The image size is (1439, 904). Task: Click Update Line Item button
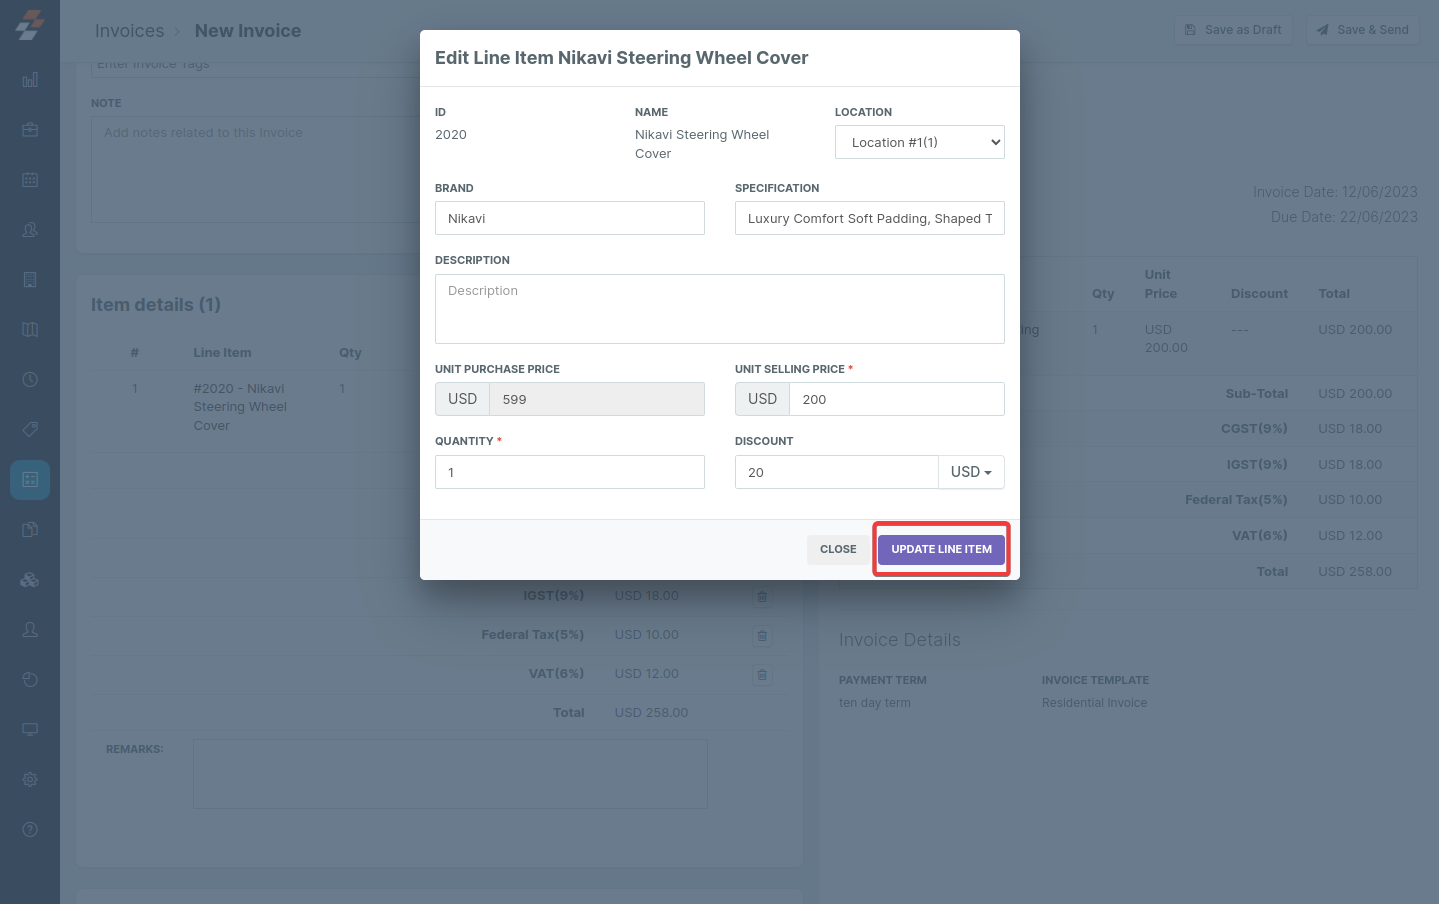(x=941, y=549)
